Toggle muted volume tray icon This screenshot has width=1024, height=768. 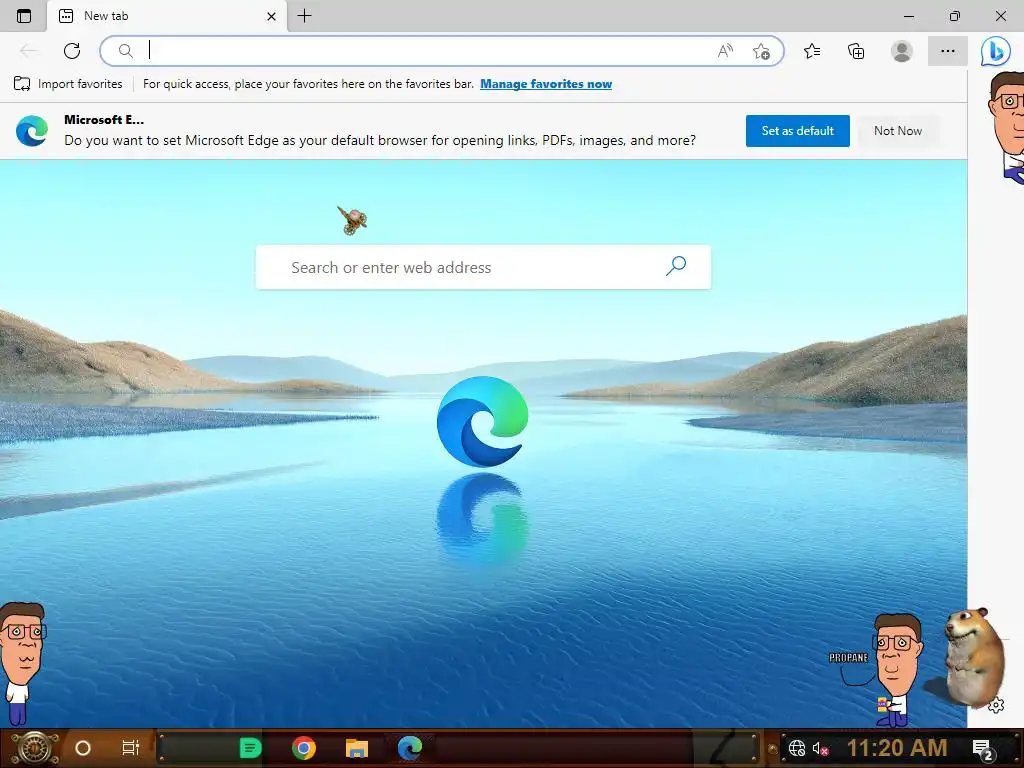click(x=820, y=748)
